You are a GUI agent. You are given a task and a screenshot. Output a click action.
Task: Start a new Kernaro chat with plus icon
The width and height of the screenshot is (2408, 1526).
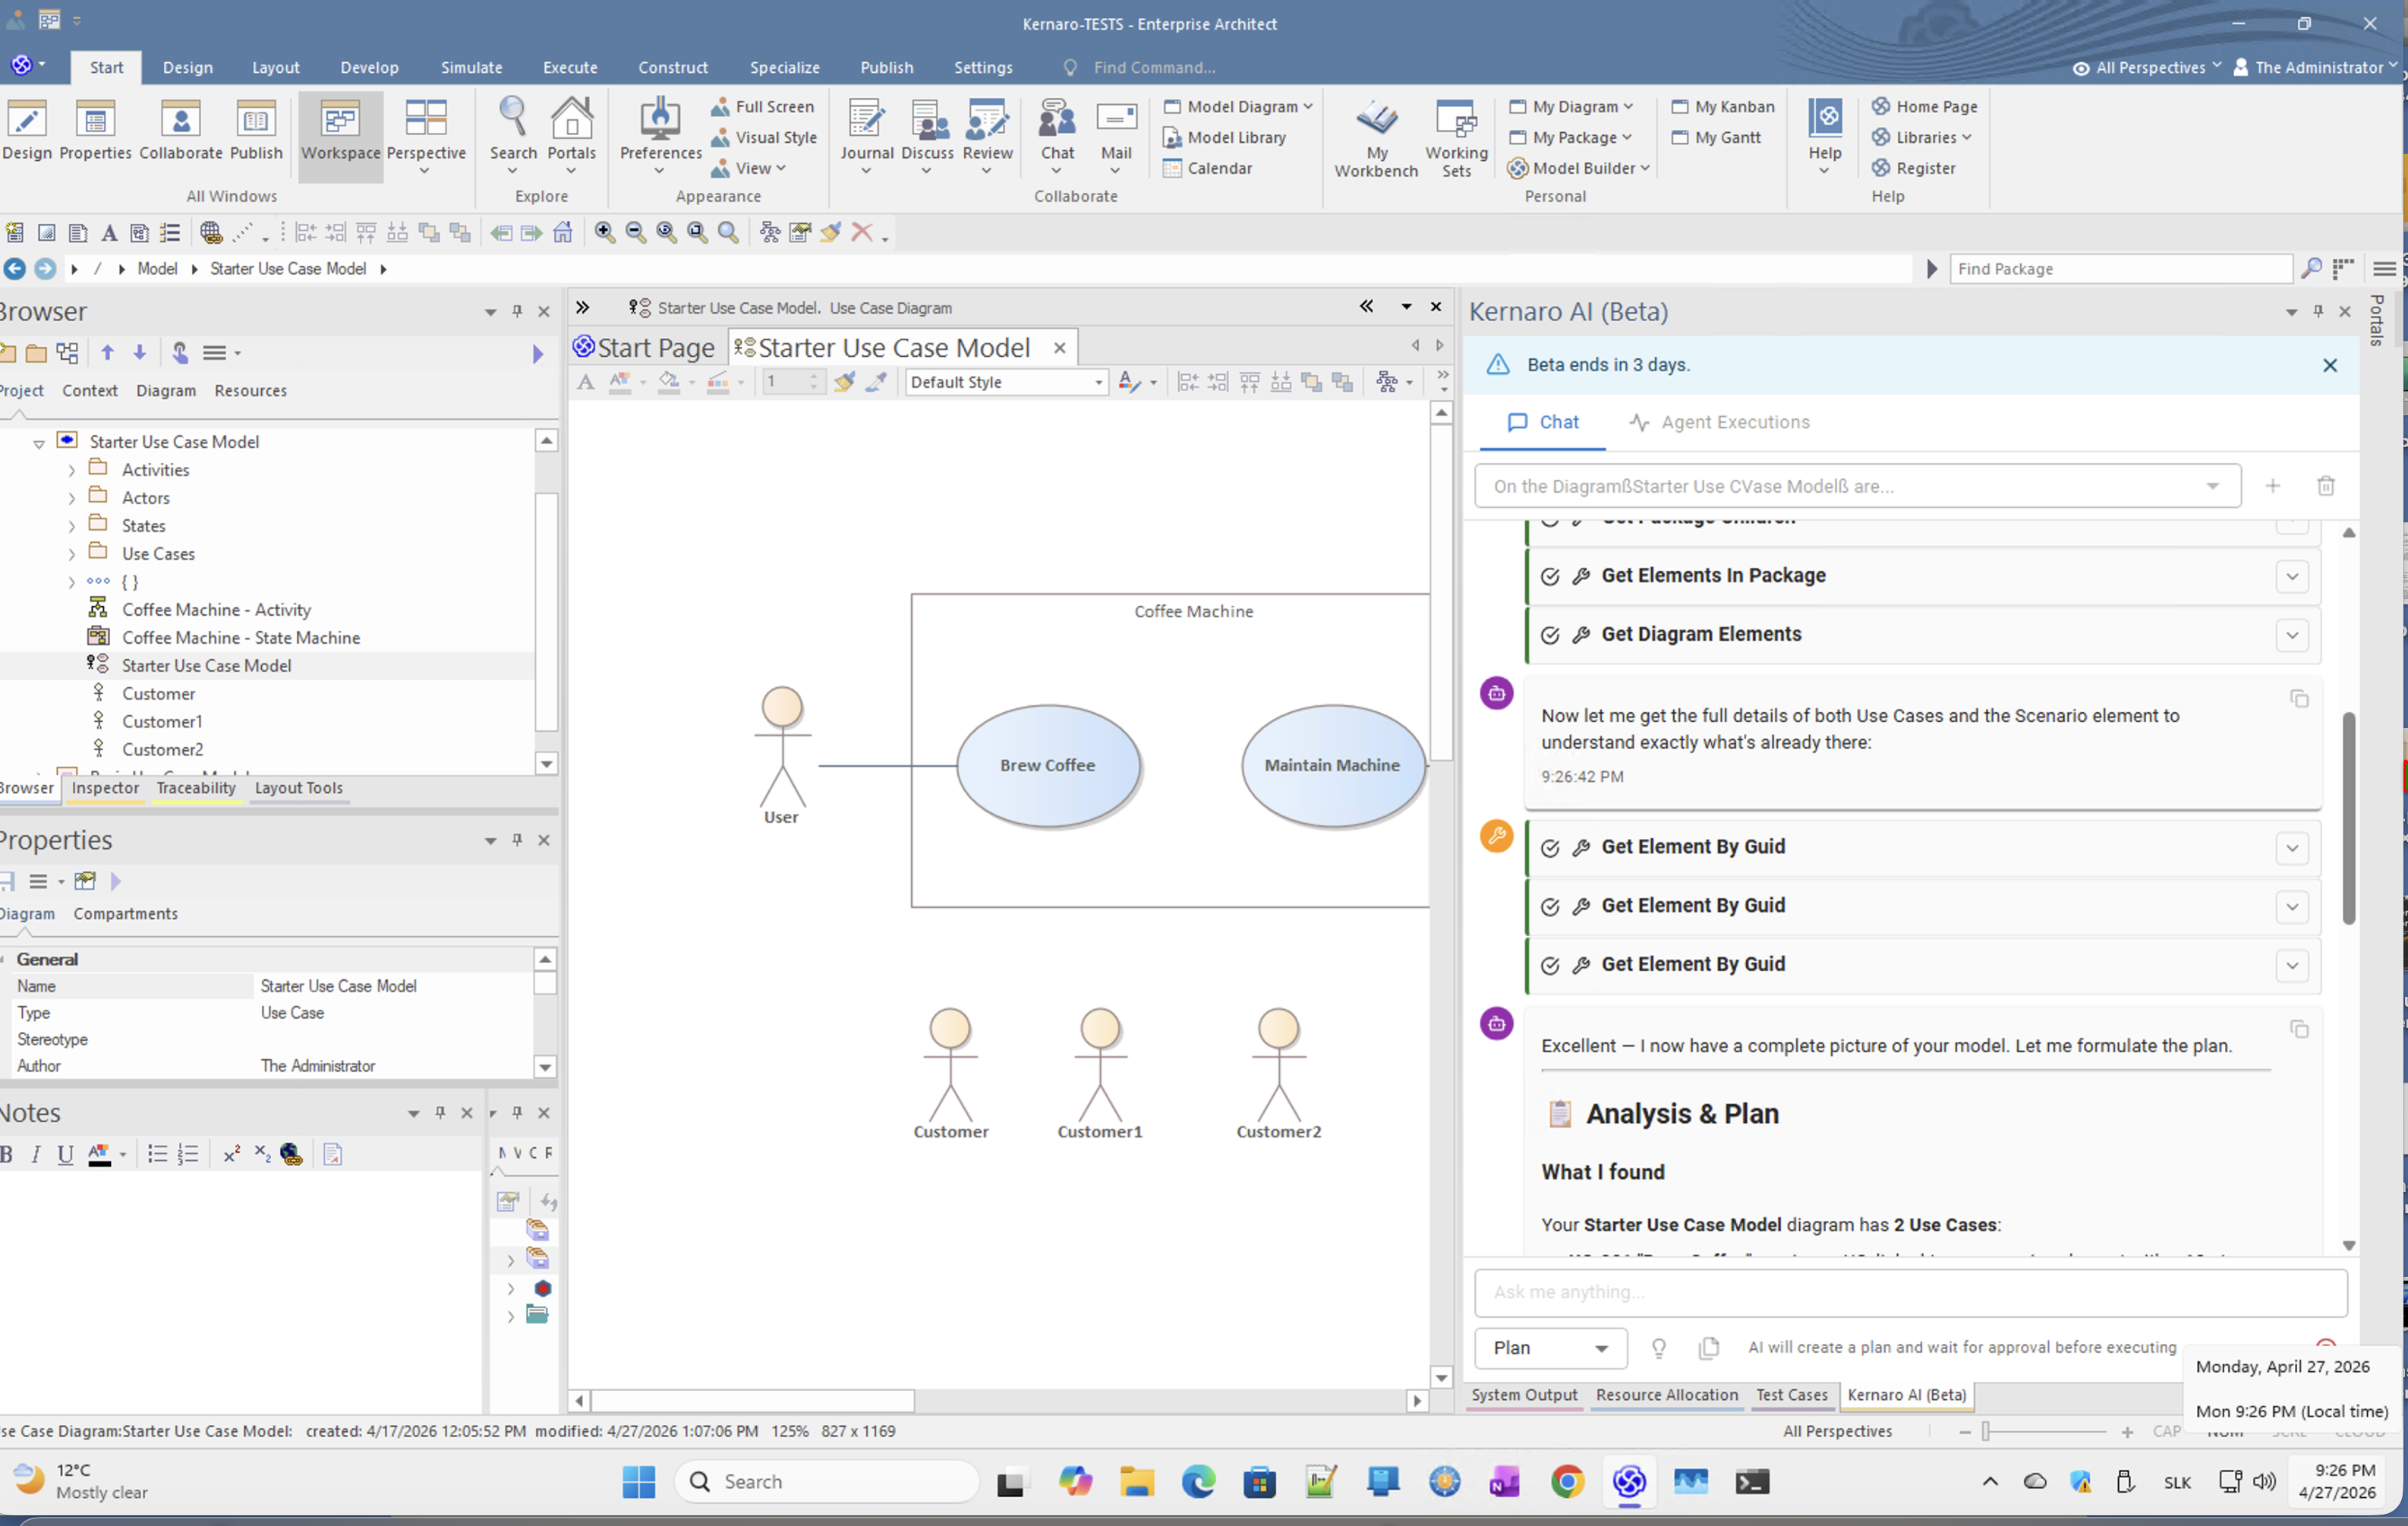pos(2273,486)
